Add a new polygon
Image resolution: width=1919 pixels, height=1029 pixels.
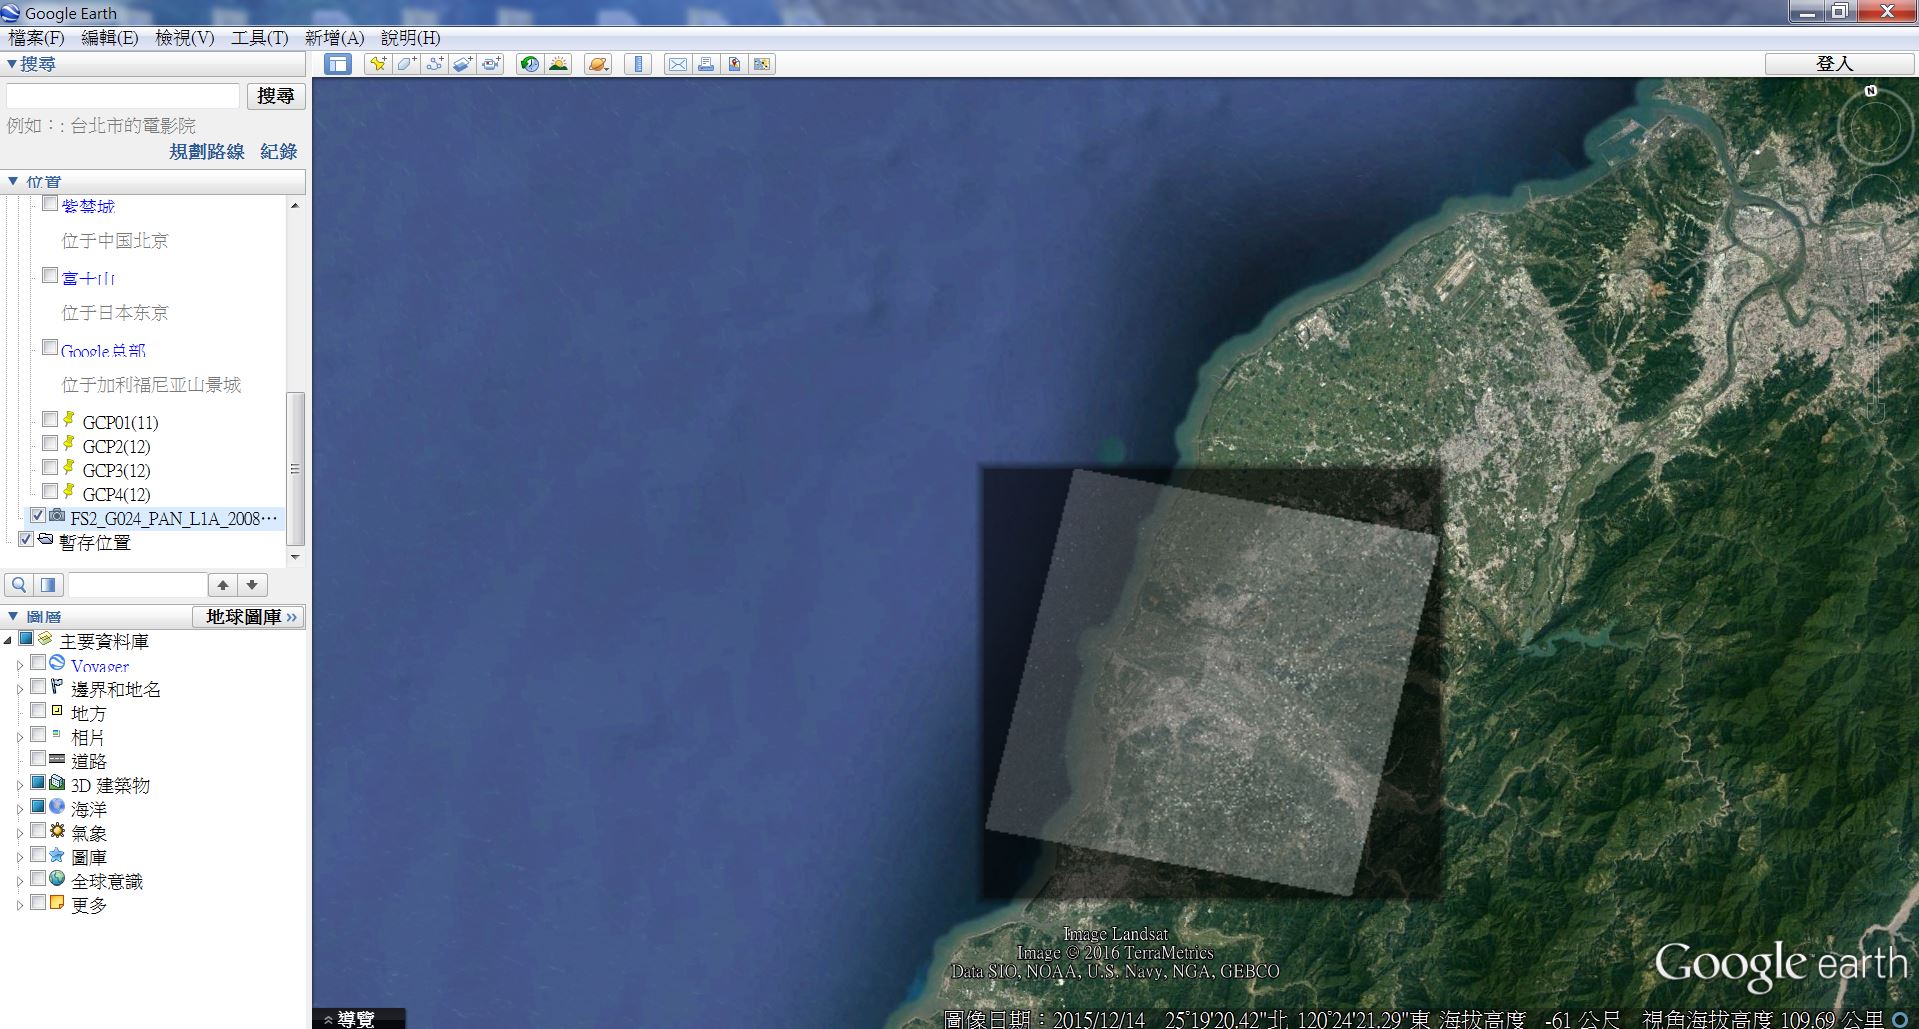pyautogui.click(x=406, y=64)
